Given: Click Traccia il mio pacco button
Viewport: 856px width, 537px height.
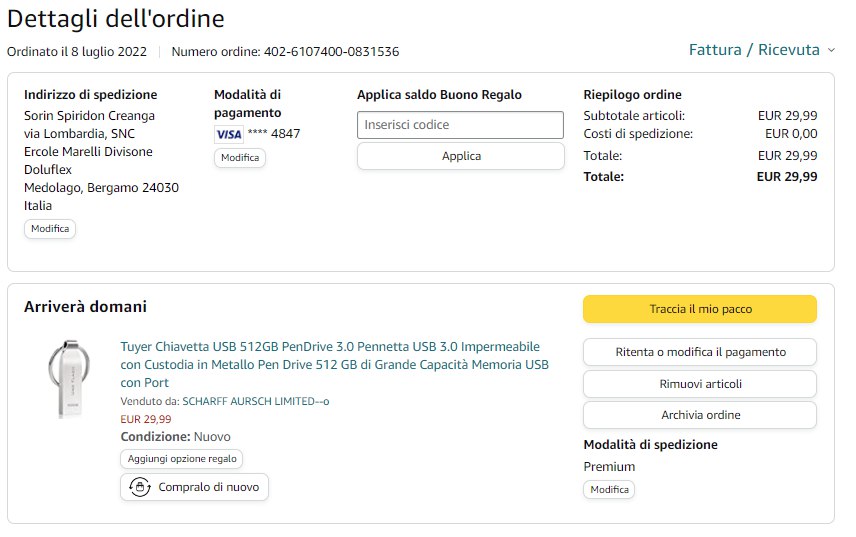Looking at the screenshot, I should point(699,309).
